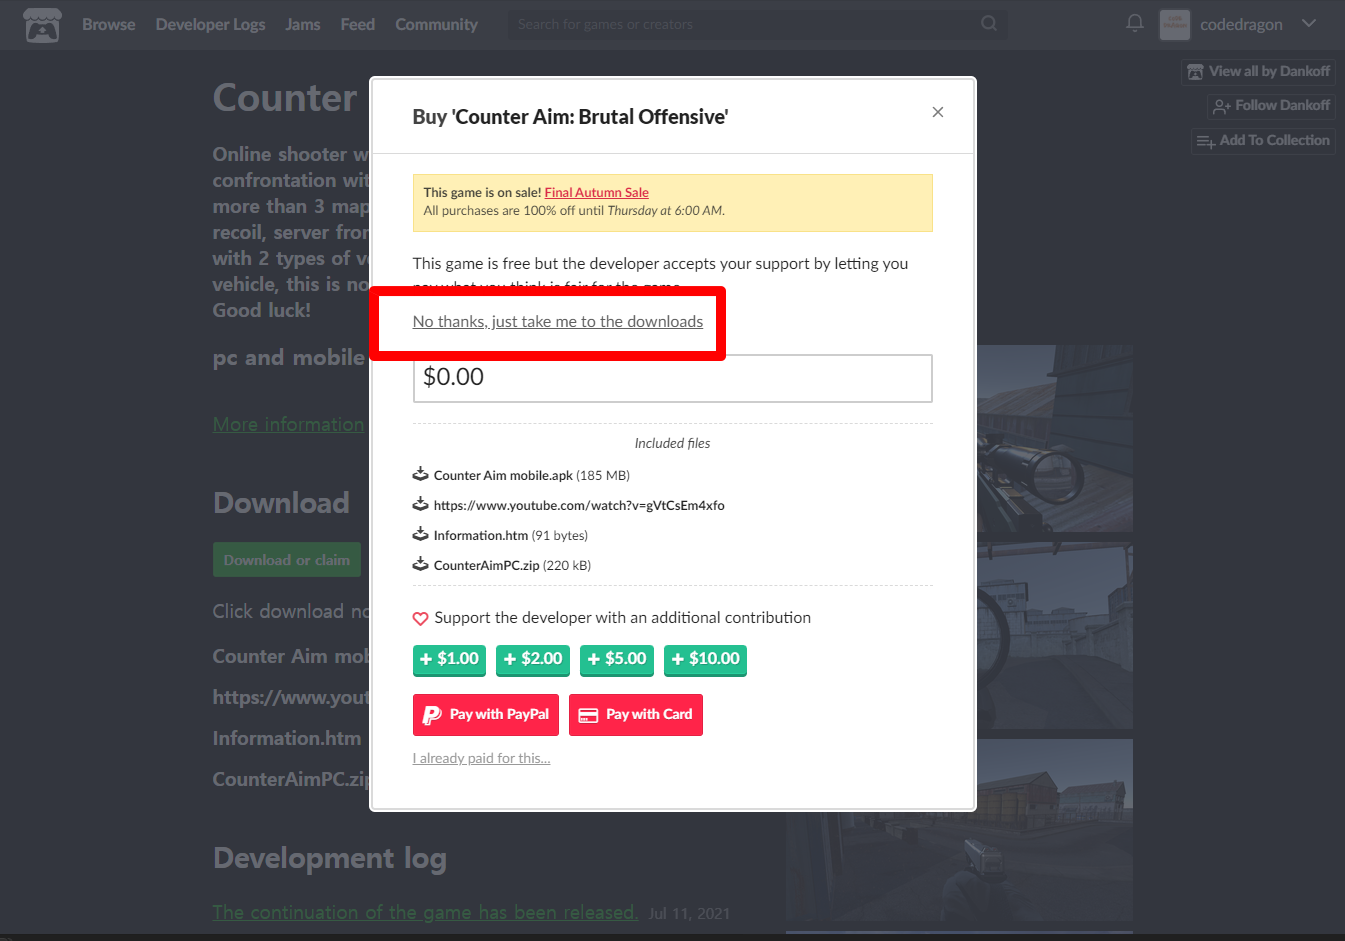
Task: Close the purchase dialog
Action: tap(938, 112)
